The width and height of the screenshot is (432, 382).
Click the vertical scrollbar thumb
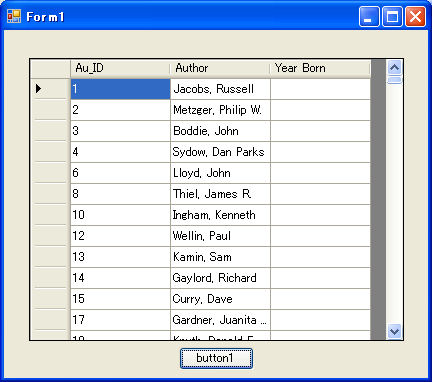click(x=395, y=80)
